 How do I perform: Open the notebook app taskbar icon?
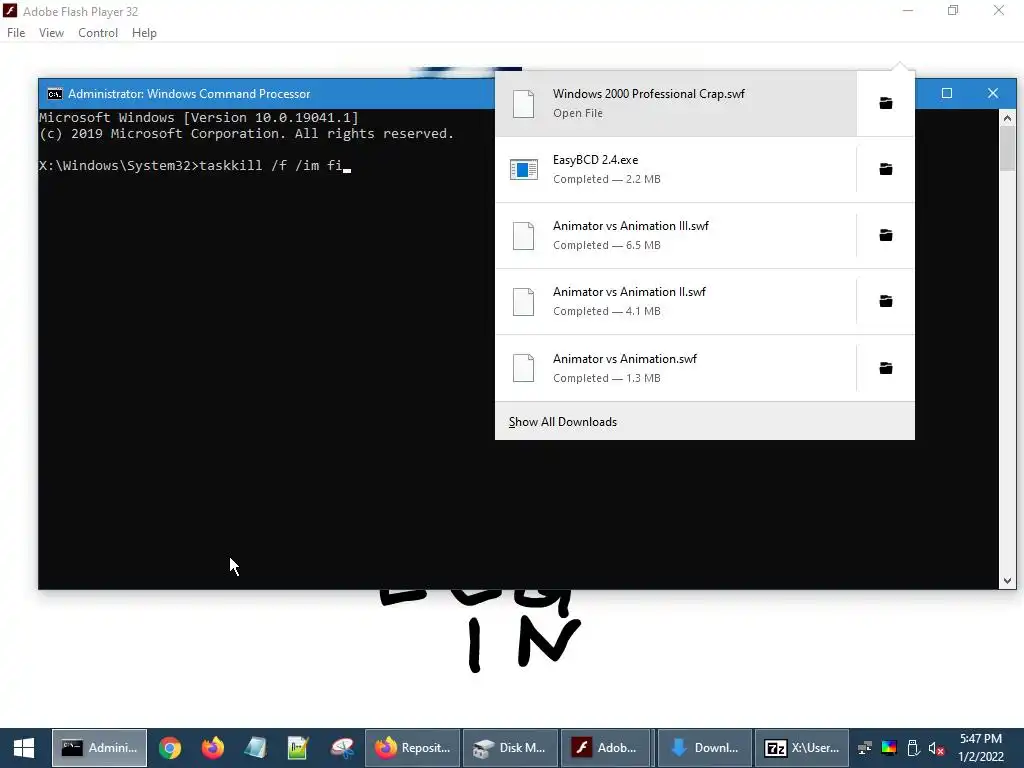(x=255, y=748)
